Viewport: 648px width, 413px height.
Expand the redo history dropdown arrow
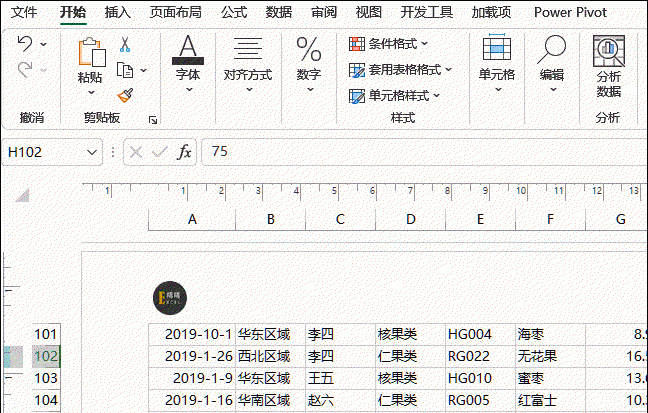coord(43,70)
